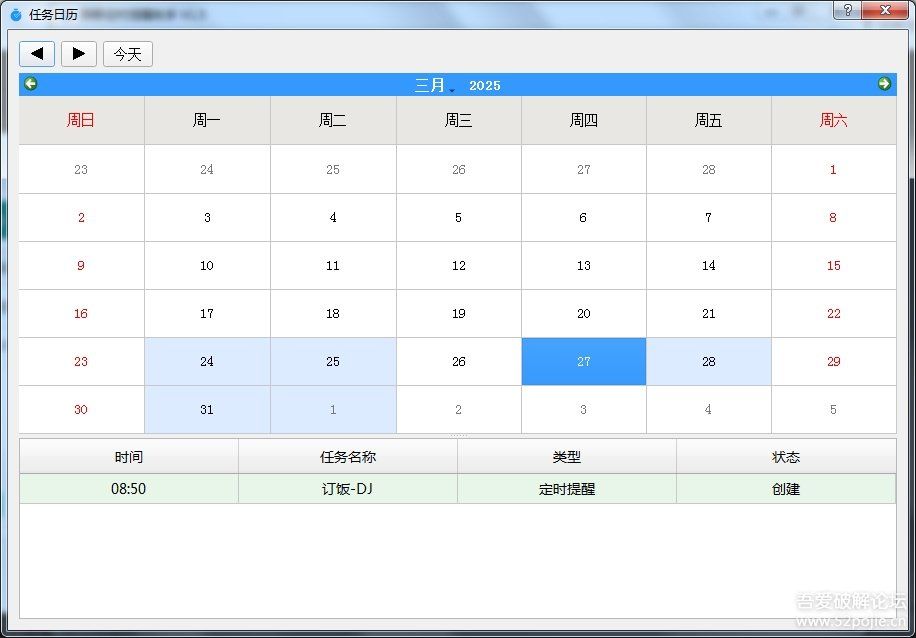Click the 周六 weekday header
916x638 pixels.
point(834,120)
